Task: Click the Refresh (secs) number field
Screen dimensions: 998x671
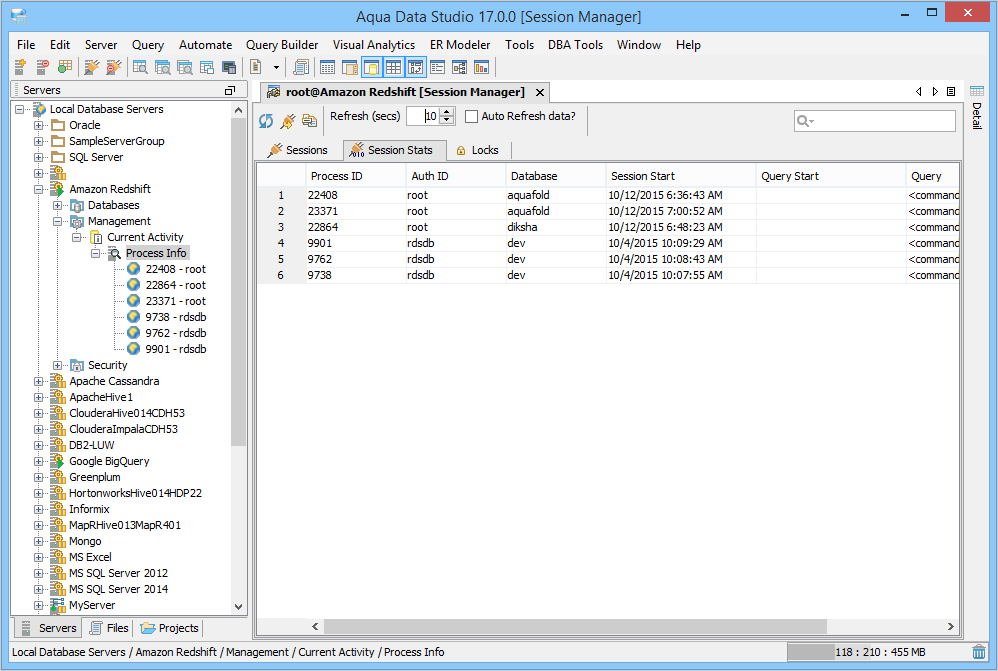Action: pos(424,116)
